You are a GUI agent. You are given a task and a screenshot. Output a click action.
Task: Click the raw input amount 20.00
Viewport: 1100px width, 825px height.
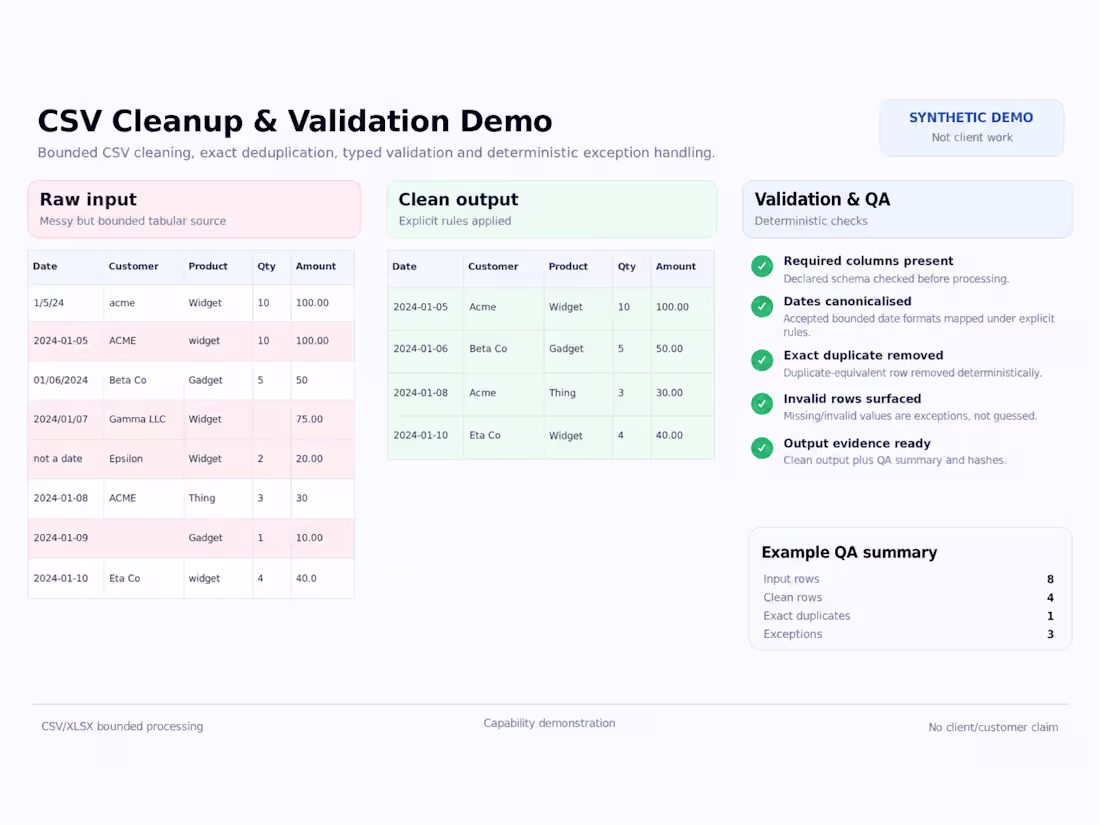point(309,459)
